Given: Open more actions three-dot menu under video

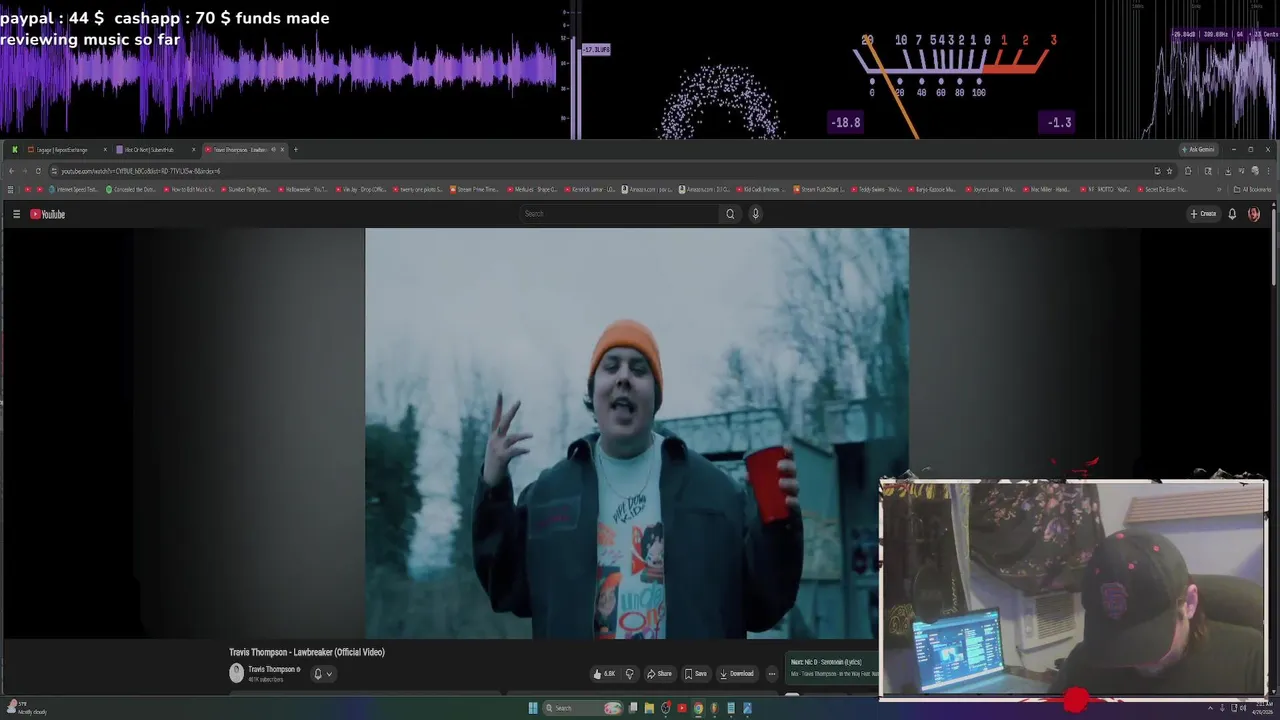Looking at the screenshot, I should tap(771, 674).
